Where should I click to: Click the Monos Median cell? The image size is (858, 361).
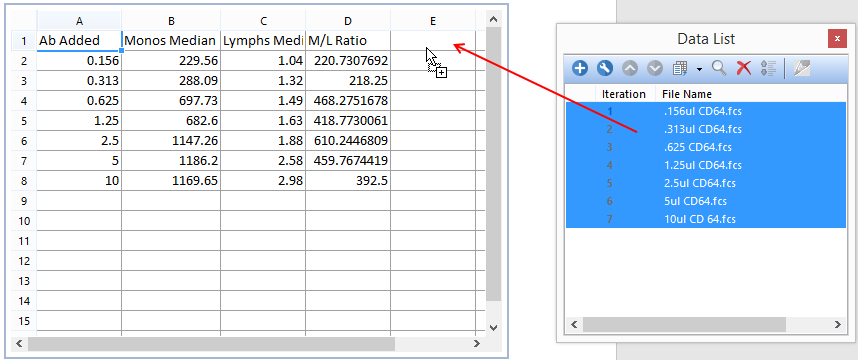(x=171, y=41)
